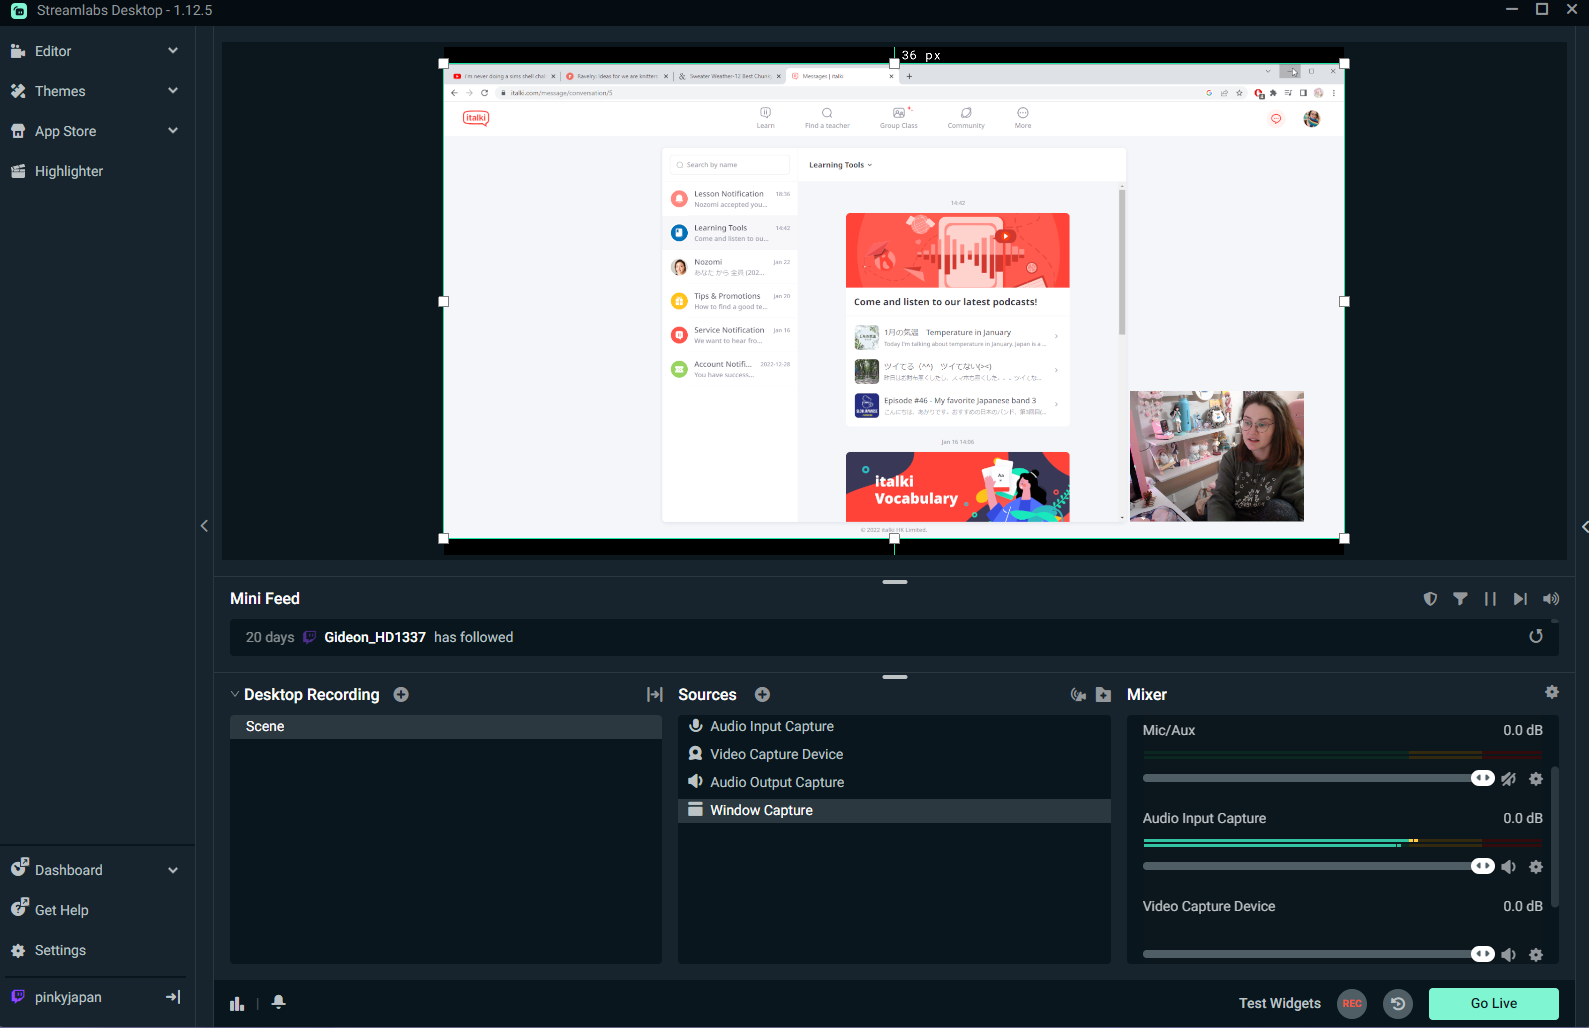Click the pinkyjapan account name
This screenshot has height=1028, width=1589.
(68, 997)
